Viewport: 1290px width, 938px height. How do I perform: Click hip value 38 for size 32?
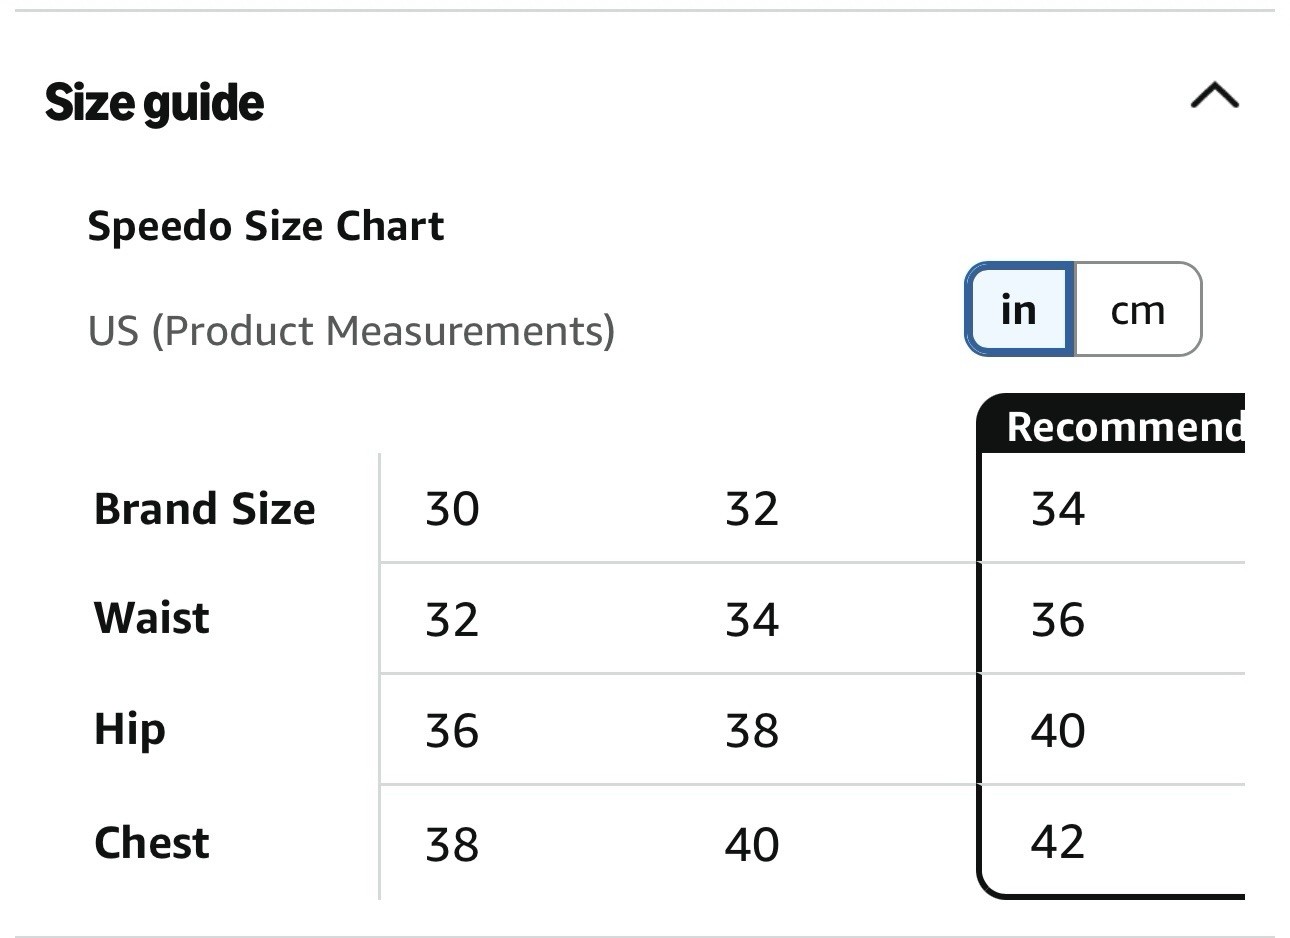coord(752,731)
